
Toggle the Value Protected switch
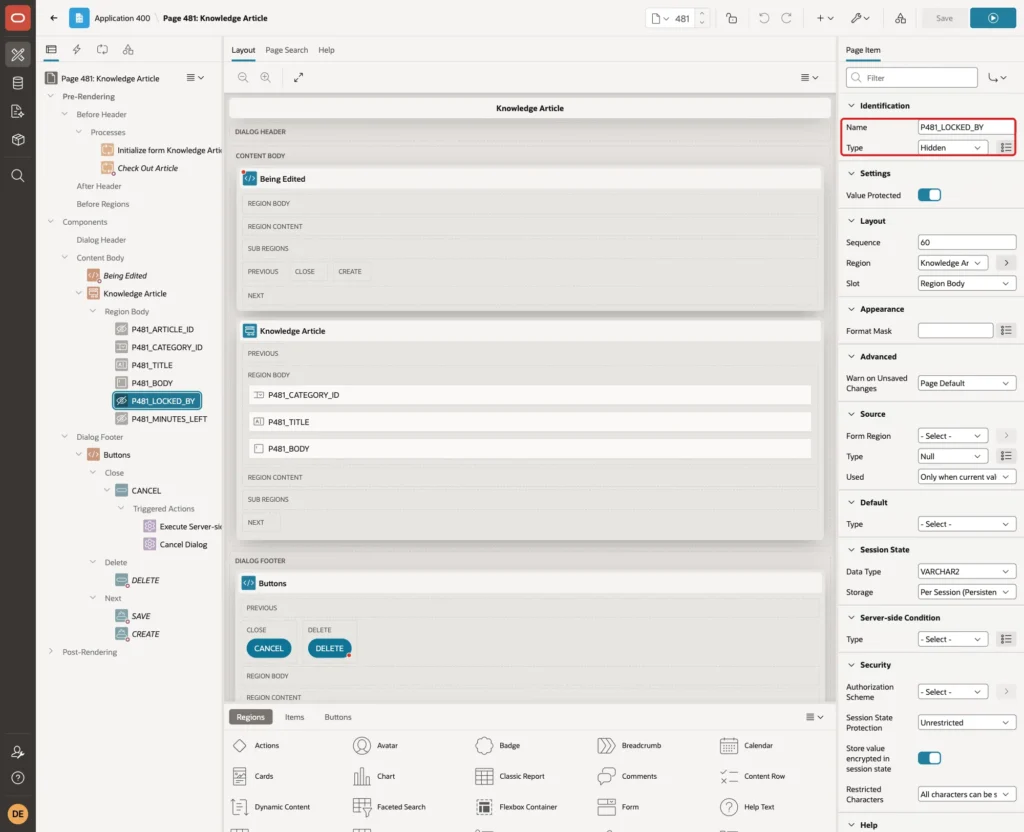point(929,195)
